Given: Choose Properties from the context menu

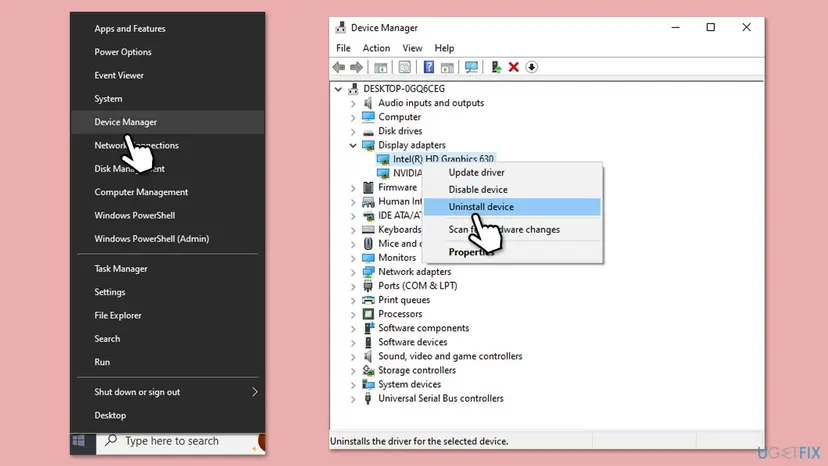Looking at the screenshot, I should (x=512, y=252).
